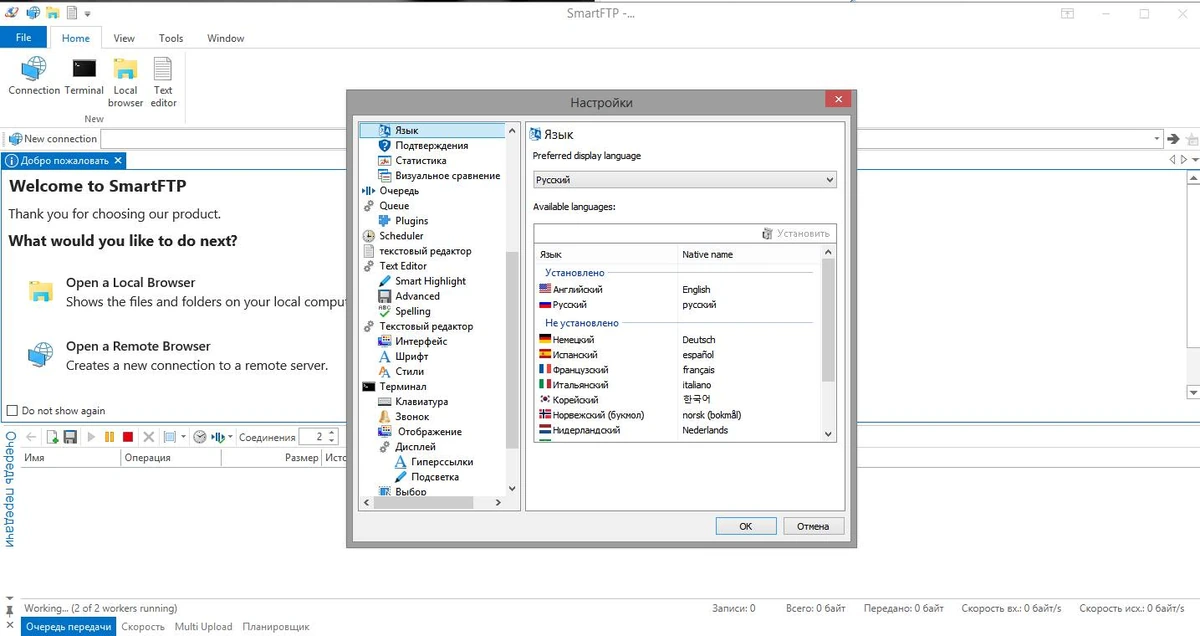Click the save queue floppy icon
The width and height of the screenshot is (1200, 636).
(x=70, y=437)
